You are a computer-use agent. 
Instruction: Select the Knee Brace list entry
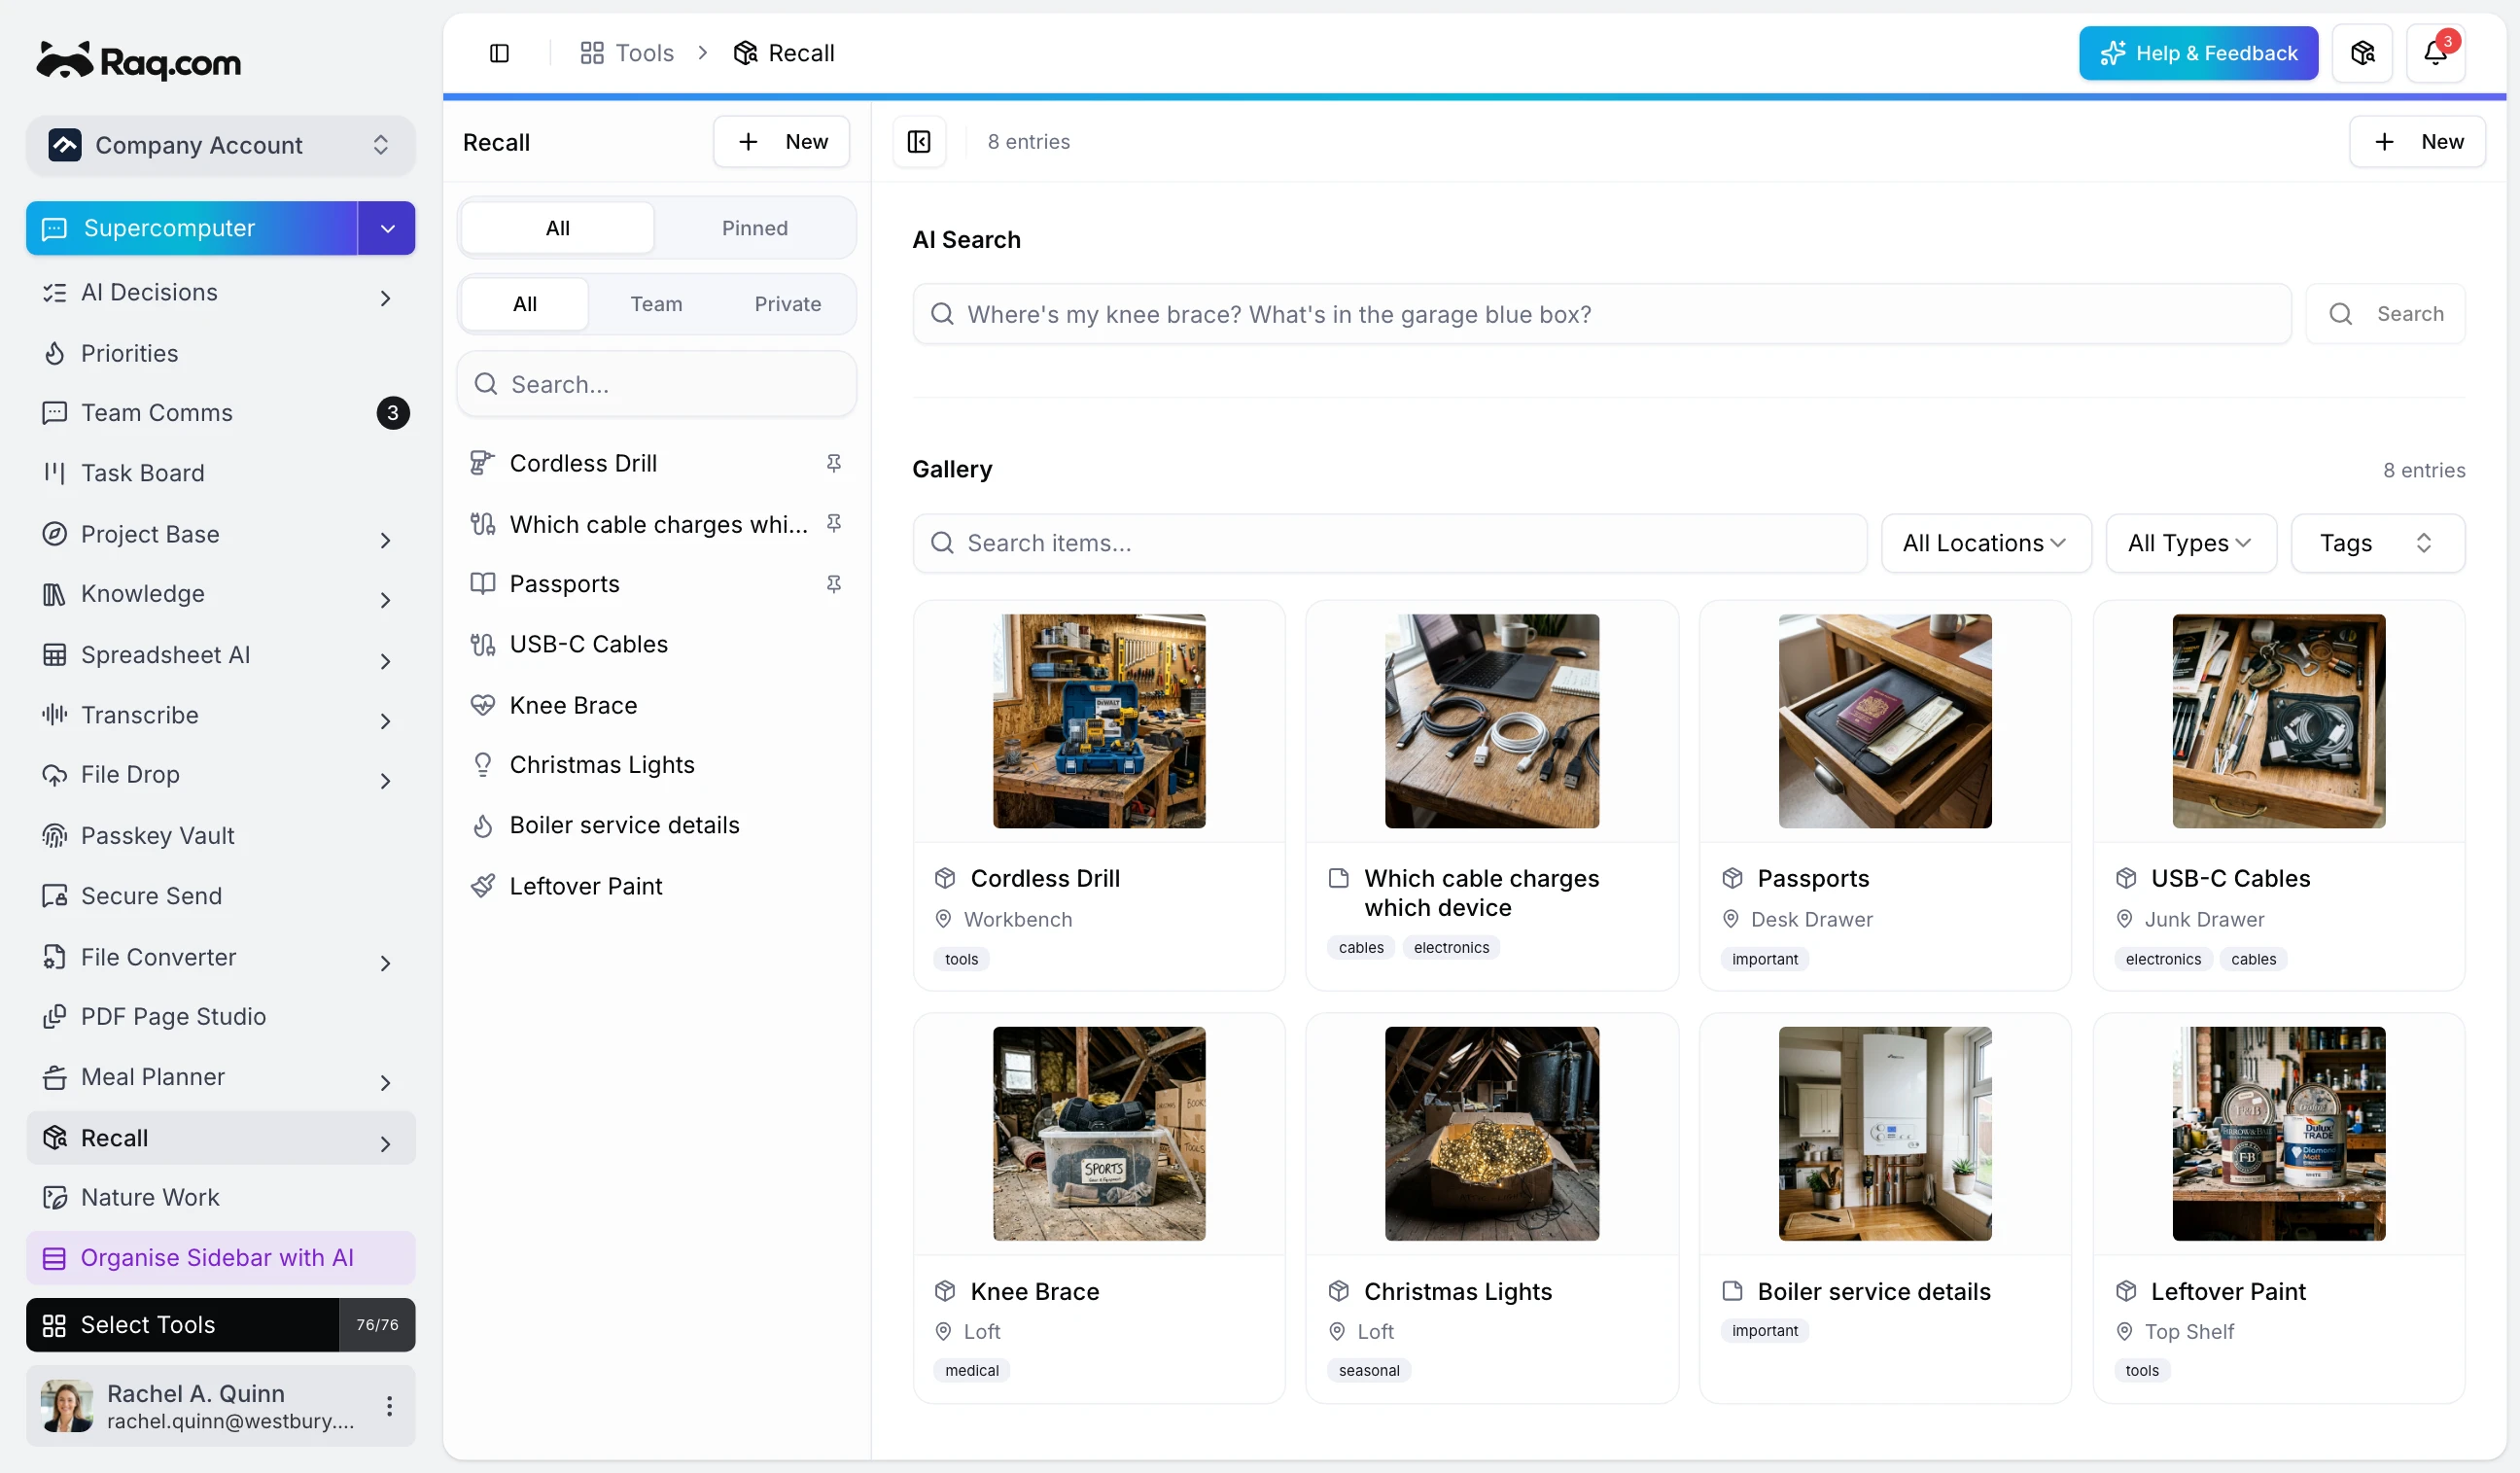click(x=656, y=705)
